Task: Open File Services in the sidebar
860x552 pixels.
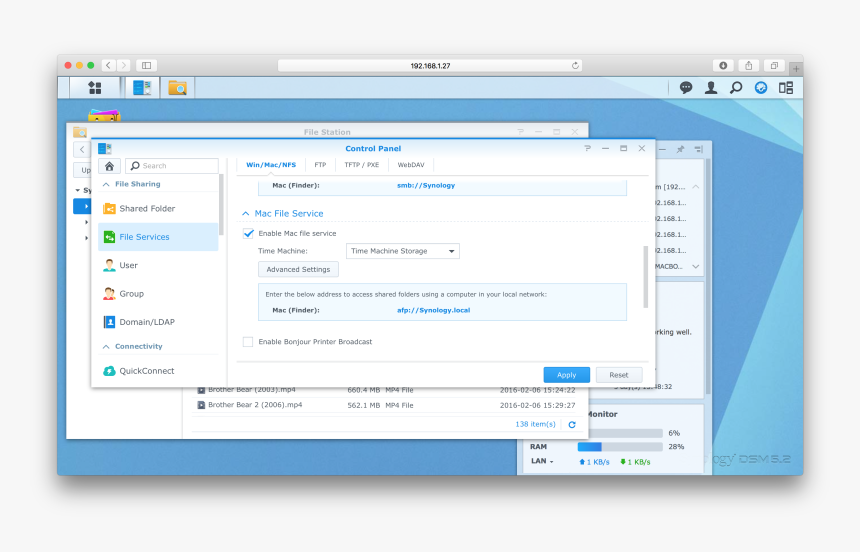Action: point(158,237)
